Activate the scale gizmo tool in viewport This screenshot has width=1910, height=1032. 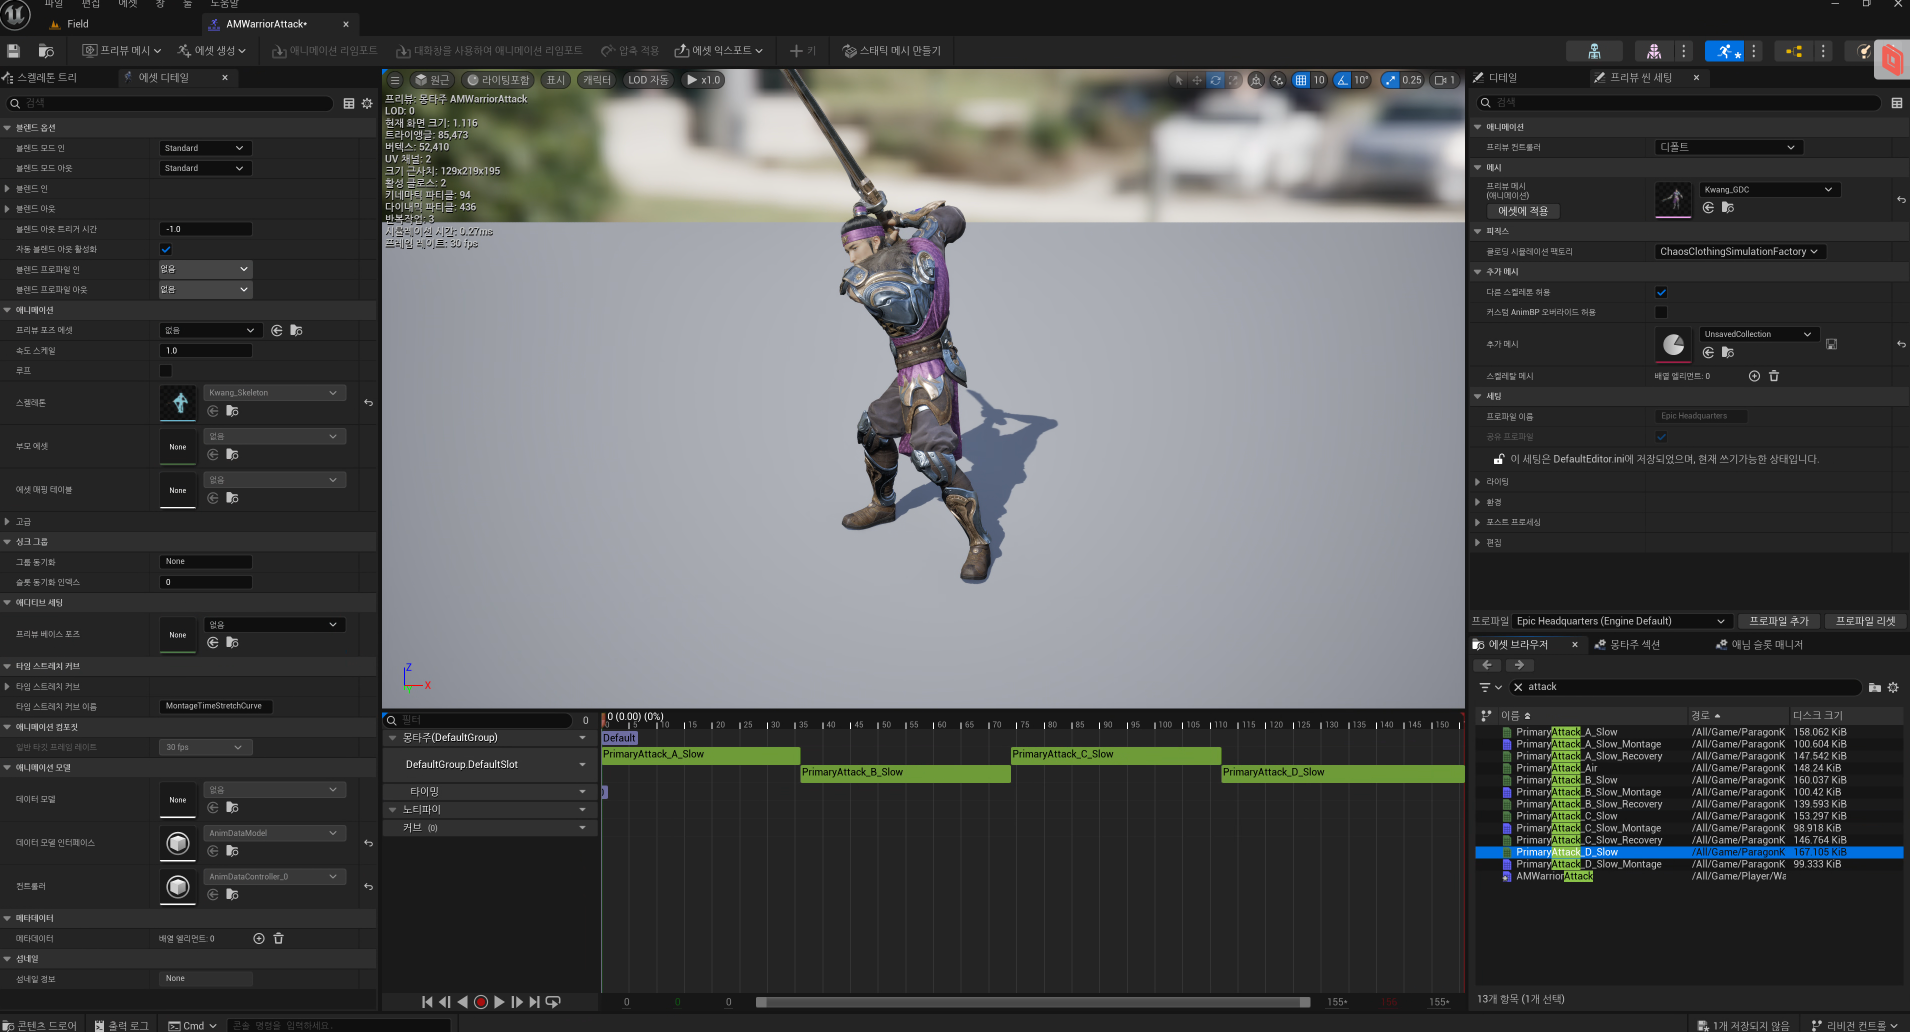[1233, 80]
